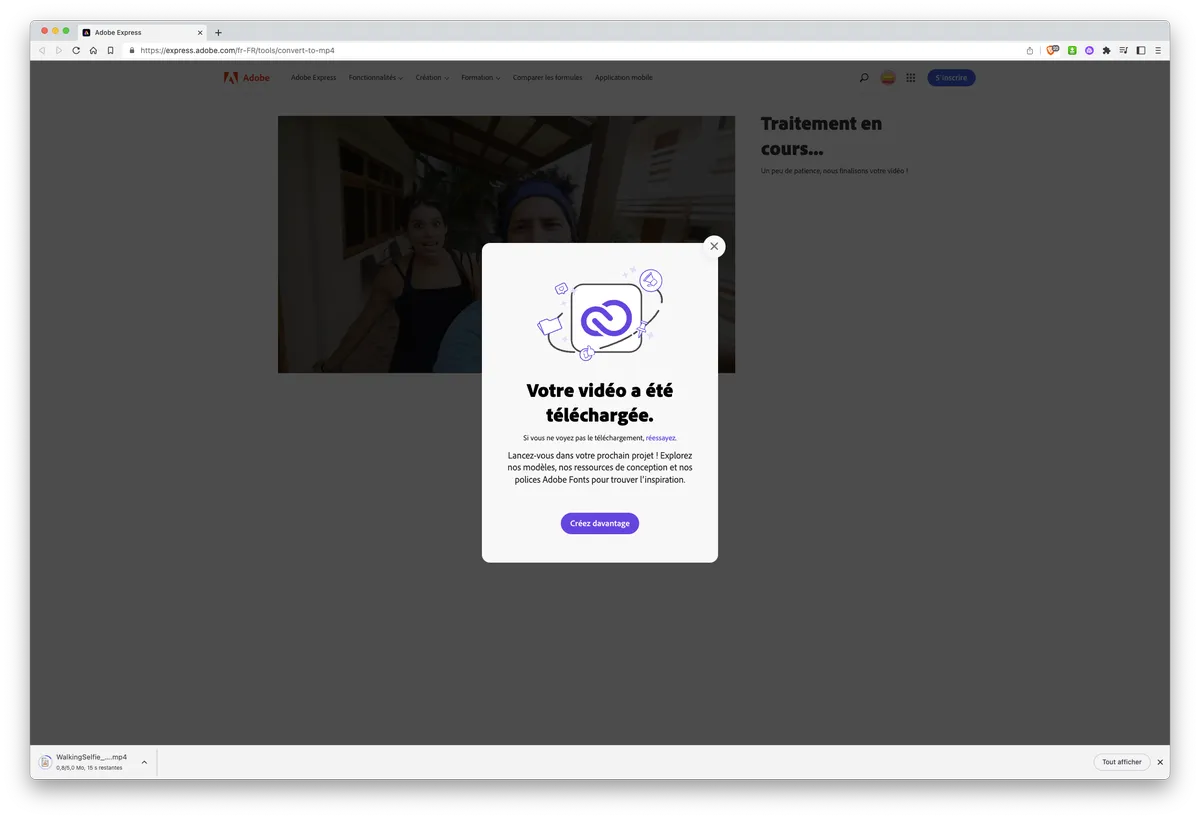Select the Adobe Express browser tab
The height and width of the screenshot is (819, 1200).
point(142,32)
